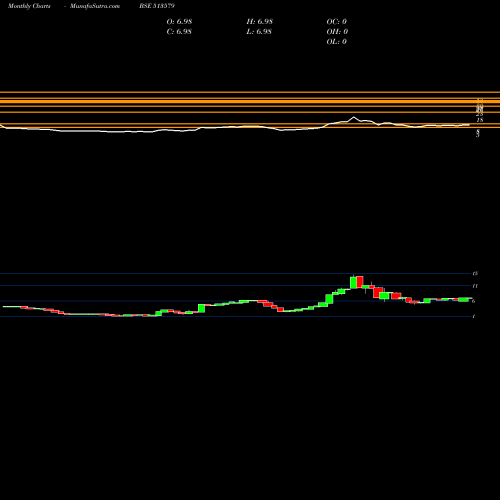The image size is (500, 500).
Task: Select the high value "H: 6.98"
Action: click(x=260, y=21)
